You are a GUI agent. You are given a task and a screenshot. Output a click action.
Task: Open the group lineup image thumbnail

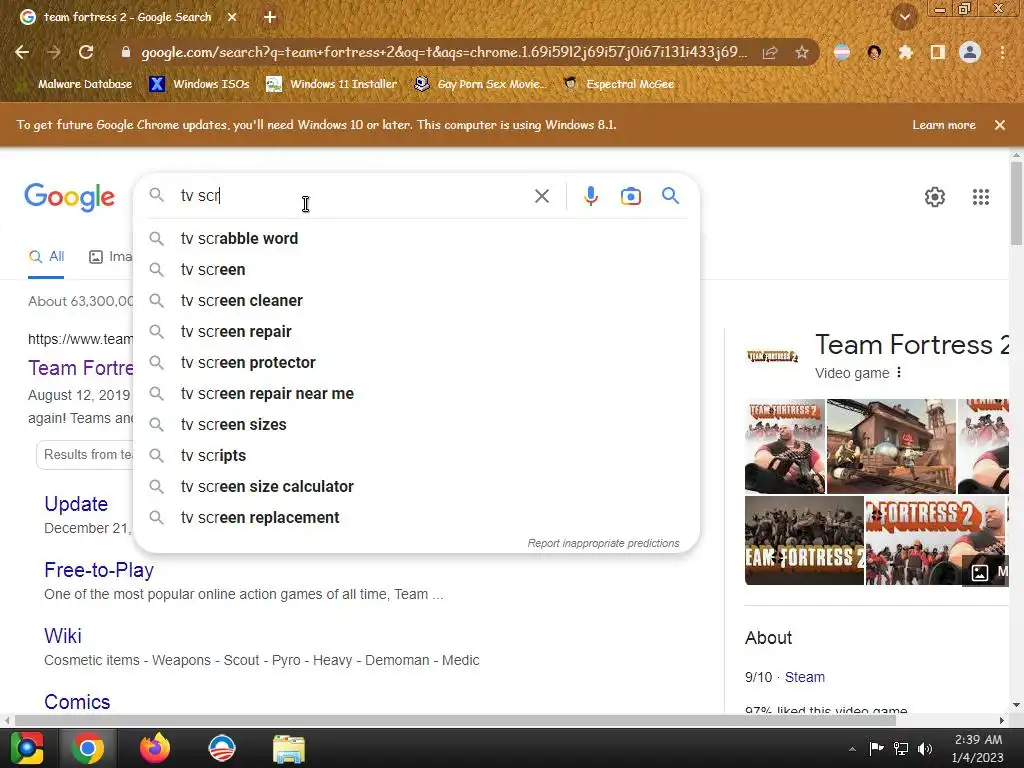coord(805,540)
